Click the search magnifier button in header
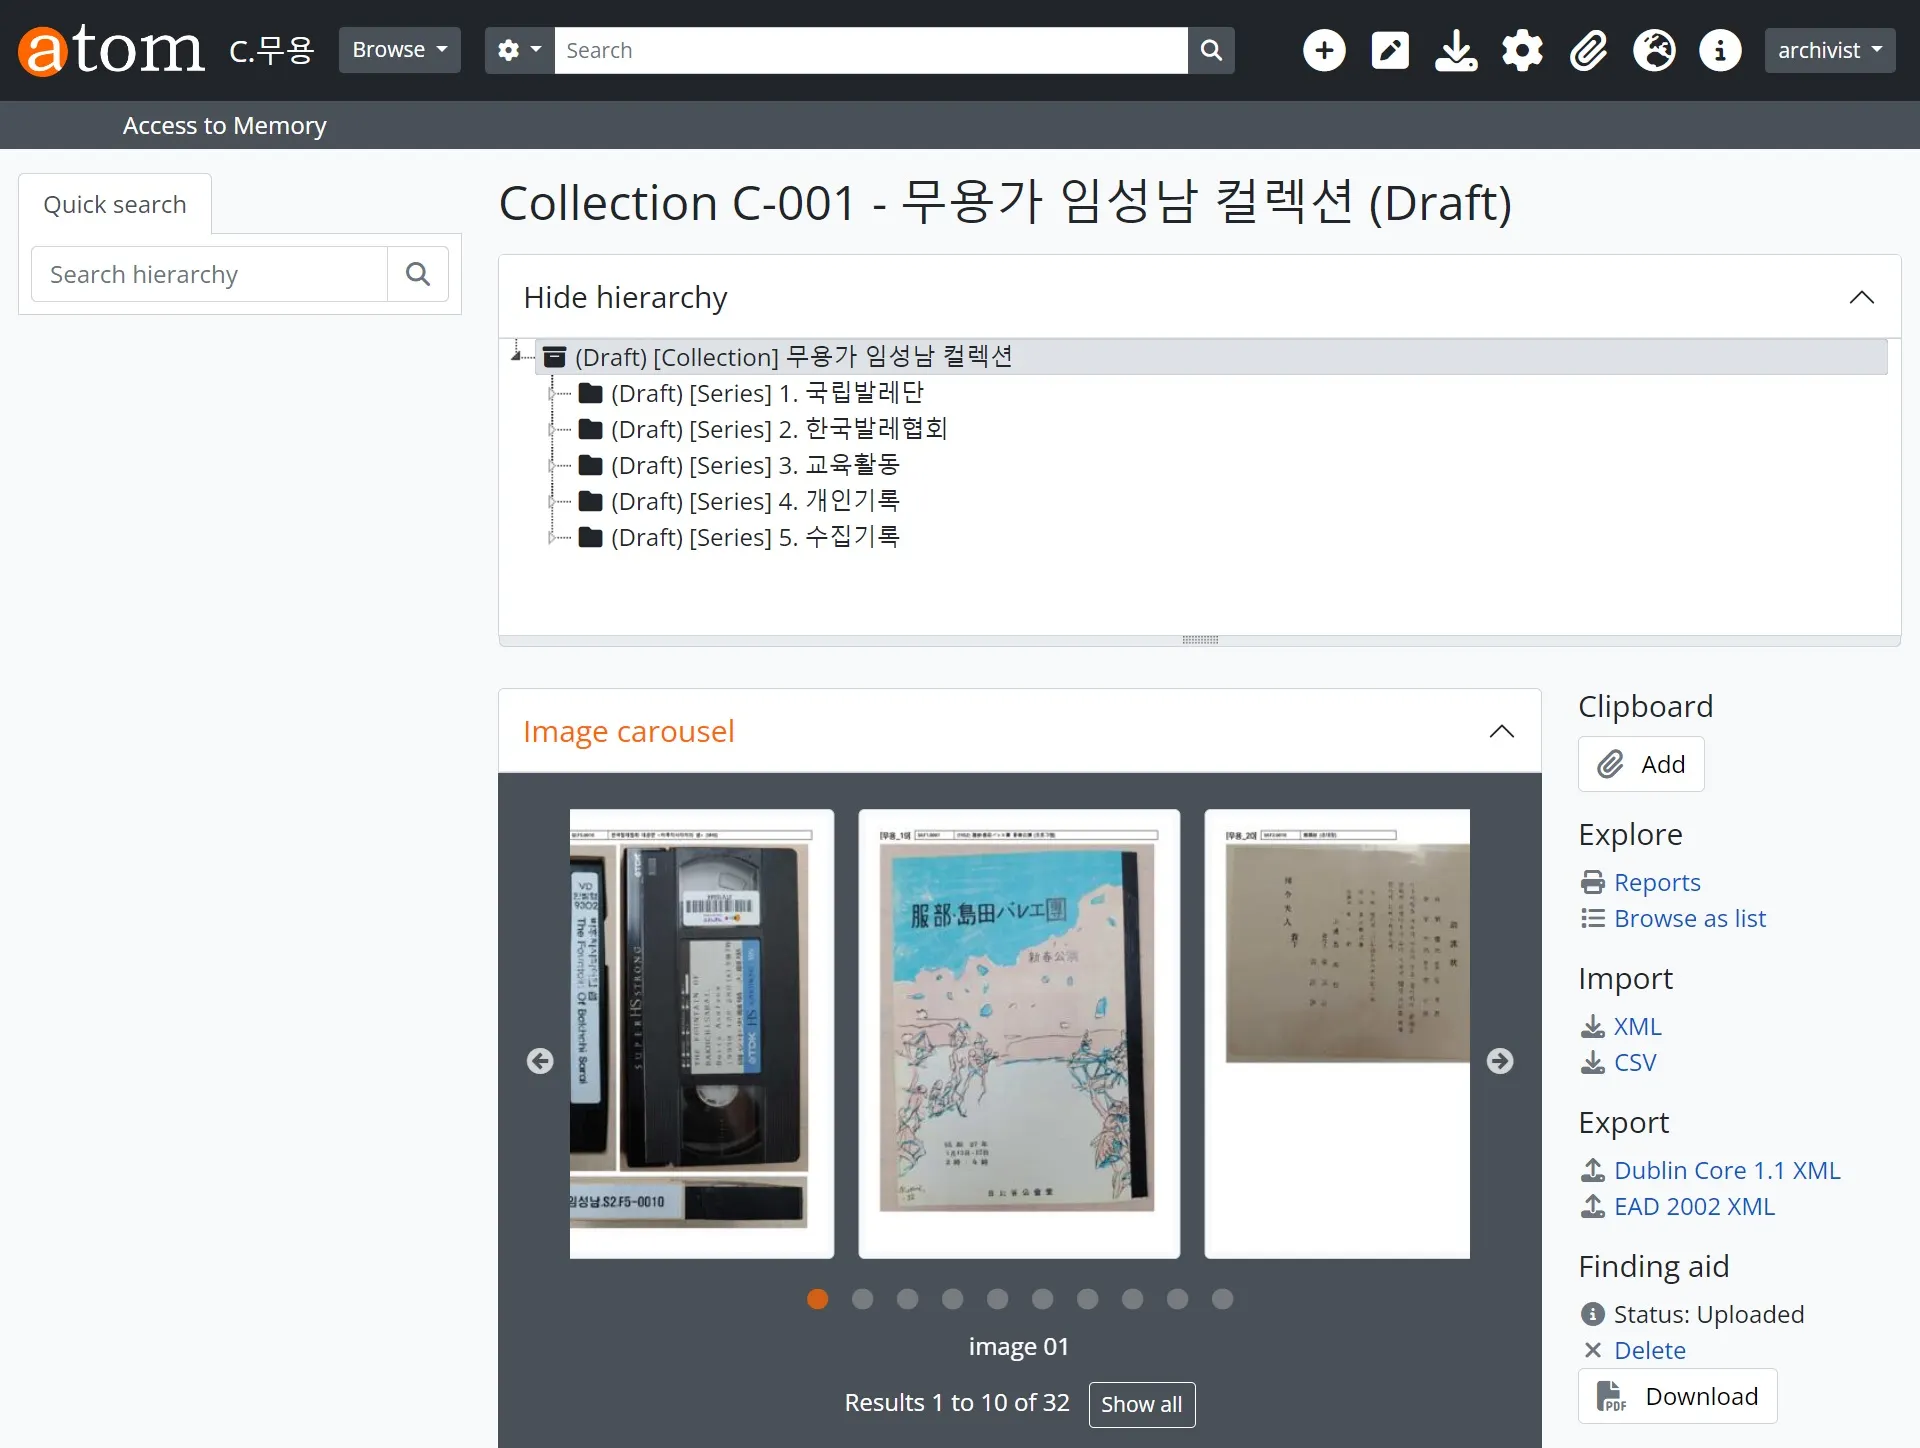This screenshot has height=1448, width=1920. (1211, 50)
